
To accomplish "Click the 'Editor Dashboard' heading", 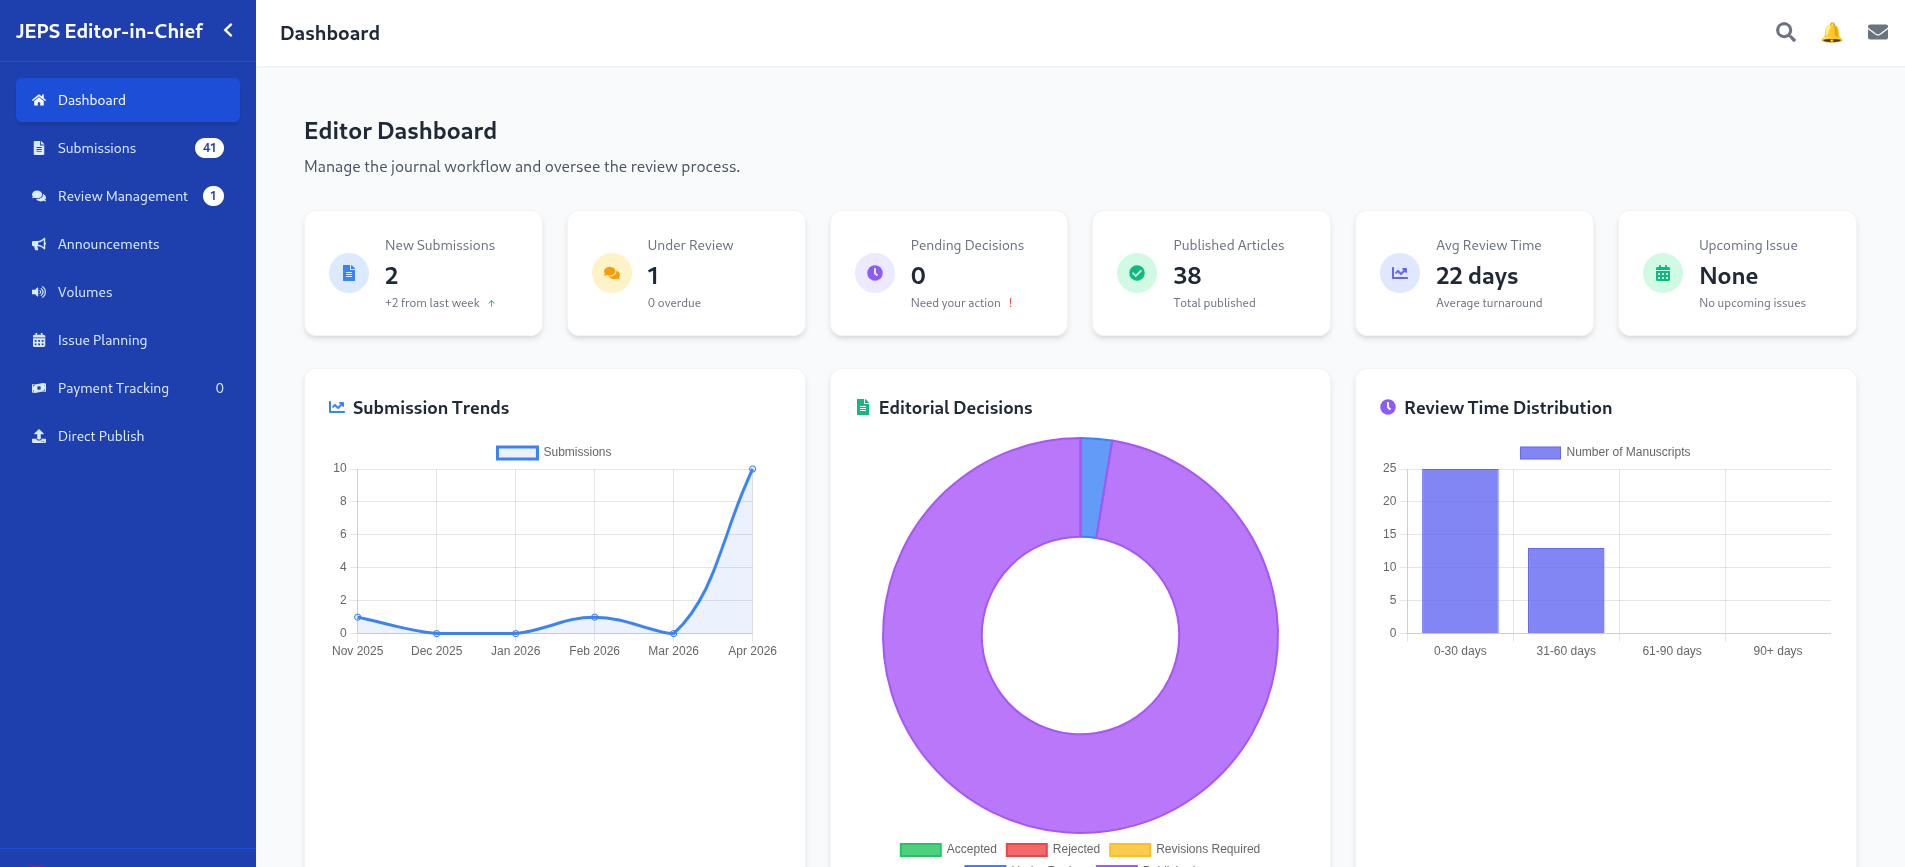I will click(400, 131).
